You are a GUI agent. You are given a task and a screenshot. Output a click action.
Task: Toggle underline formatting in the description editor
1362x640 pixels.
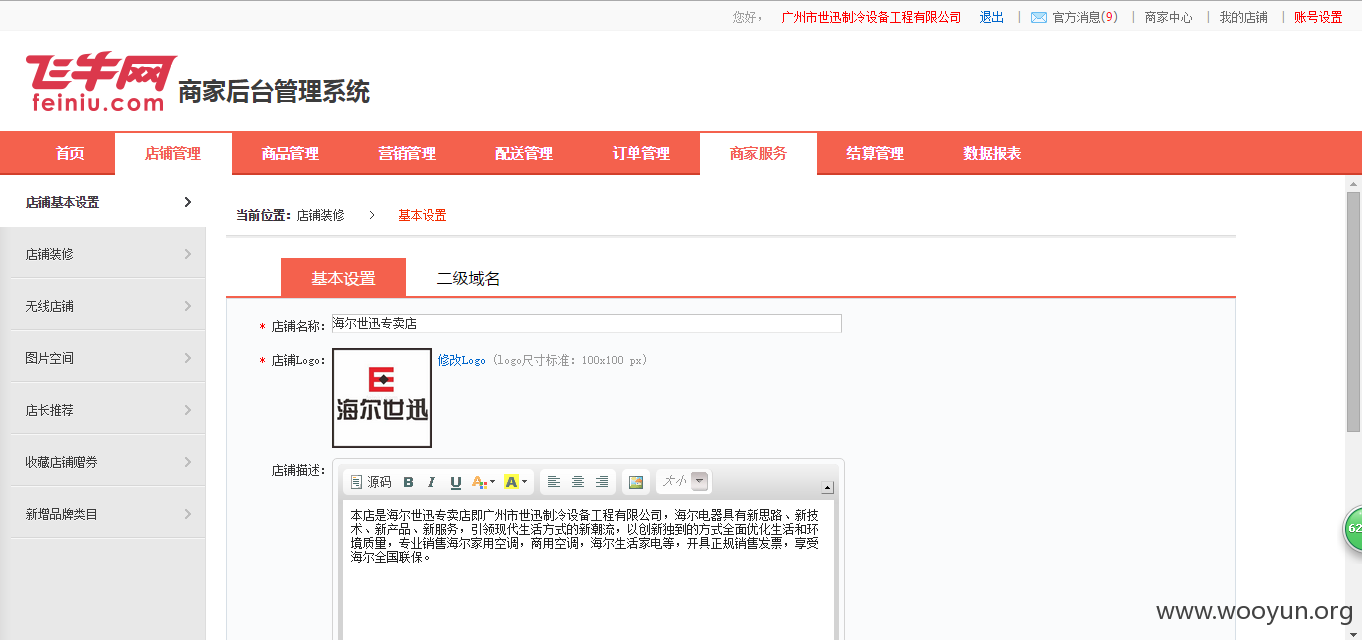456,482
